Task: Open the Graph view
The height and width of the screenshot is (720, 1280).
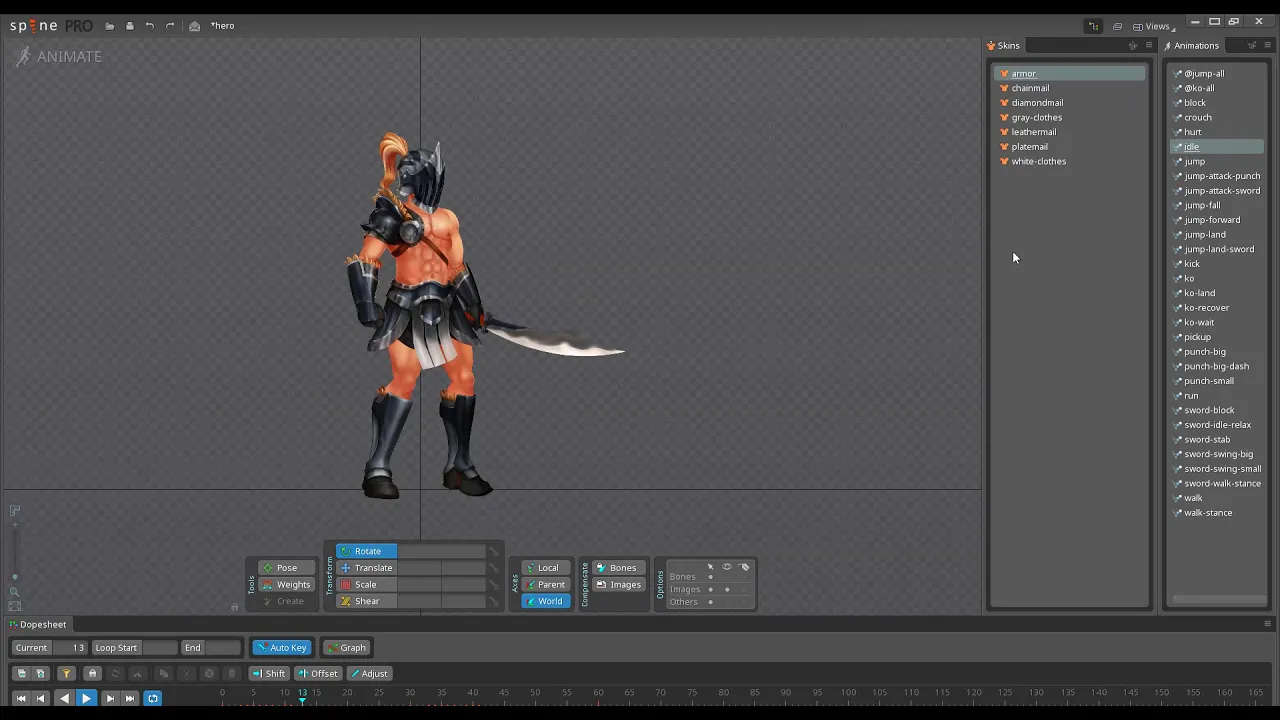Action: pos(346,648)
